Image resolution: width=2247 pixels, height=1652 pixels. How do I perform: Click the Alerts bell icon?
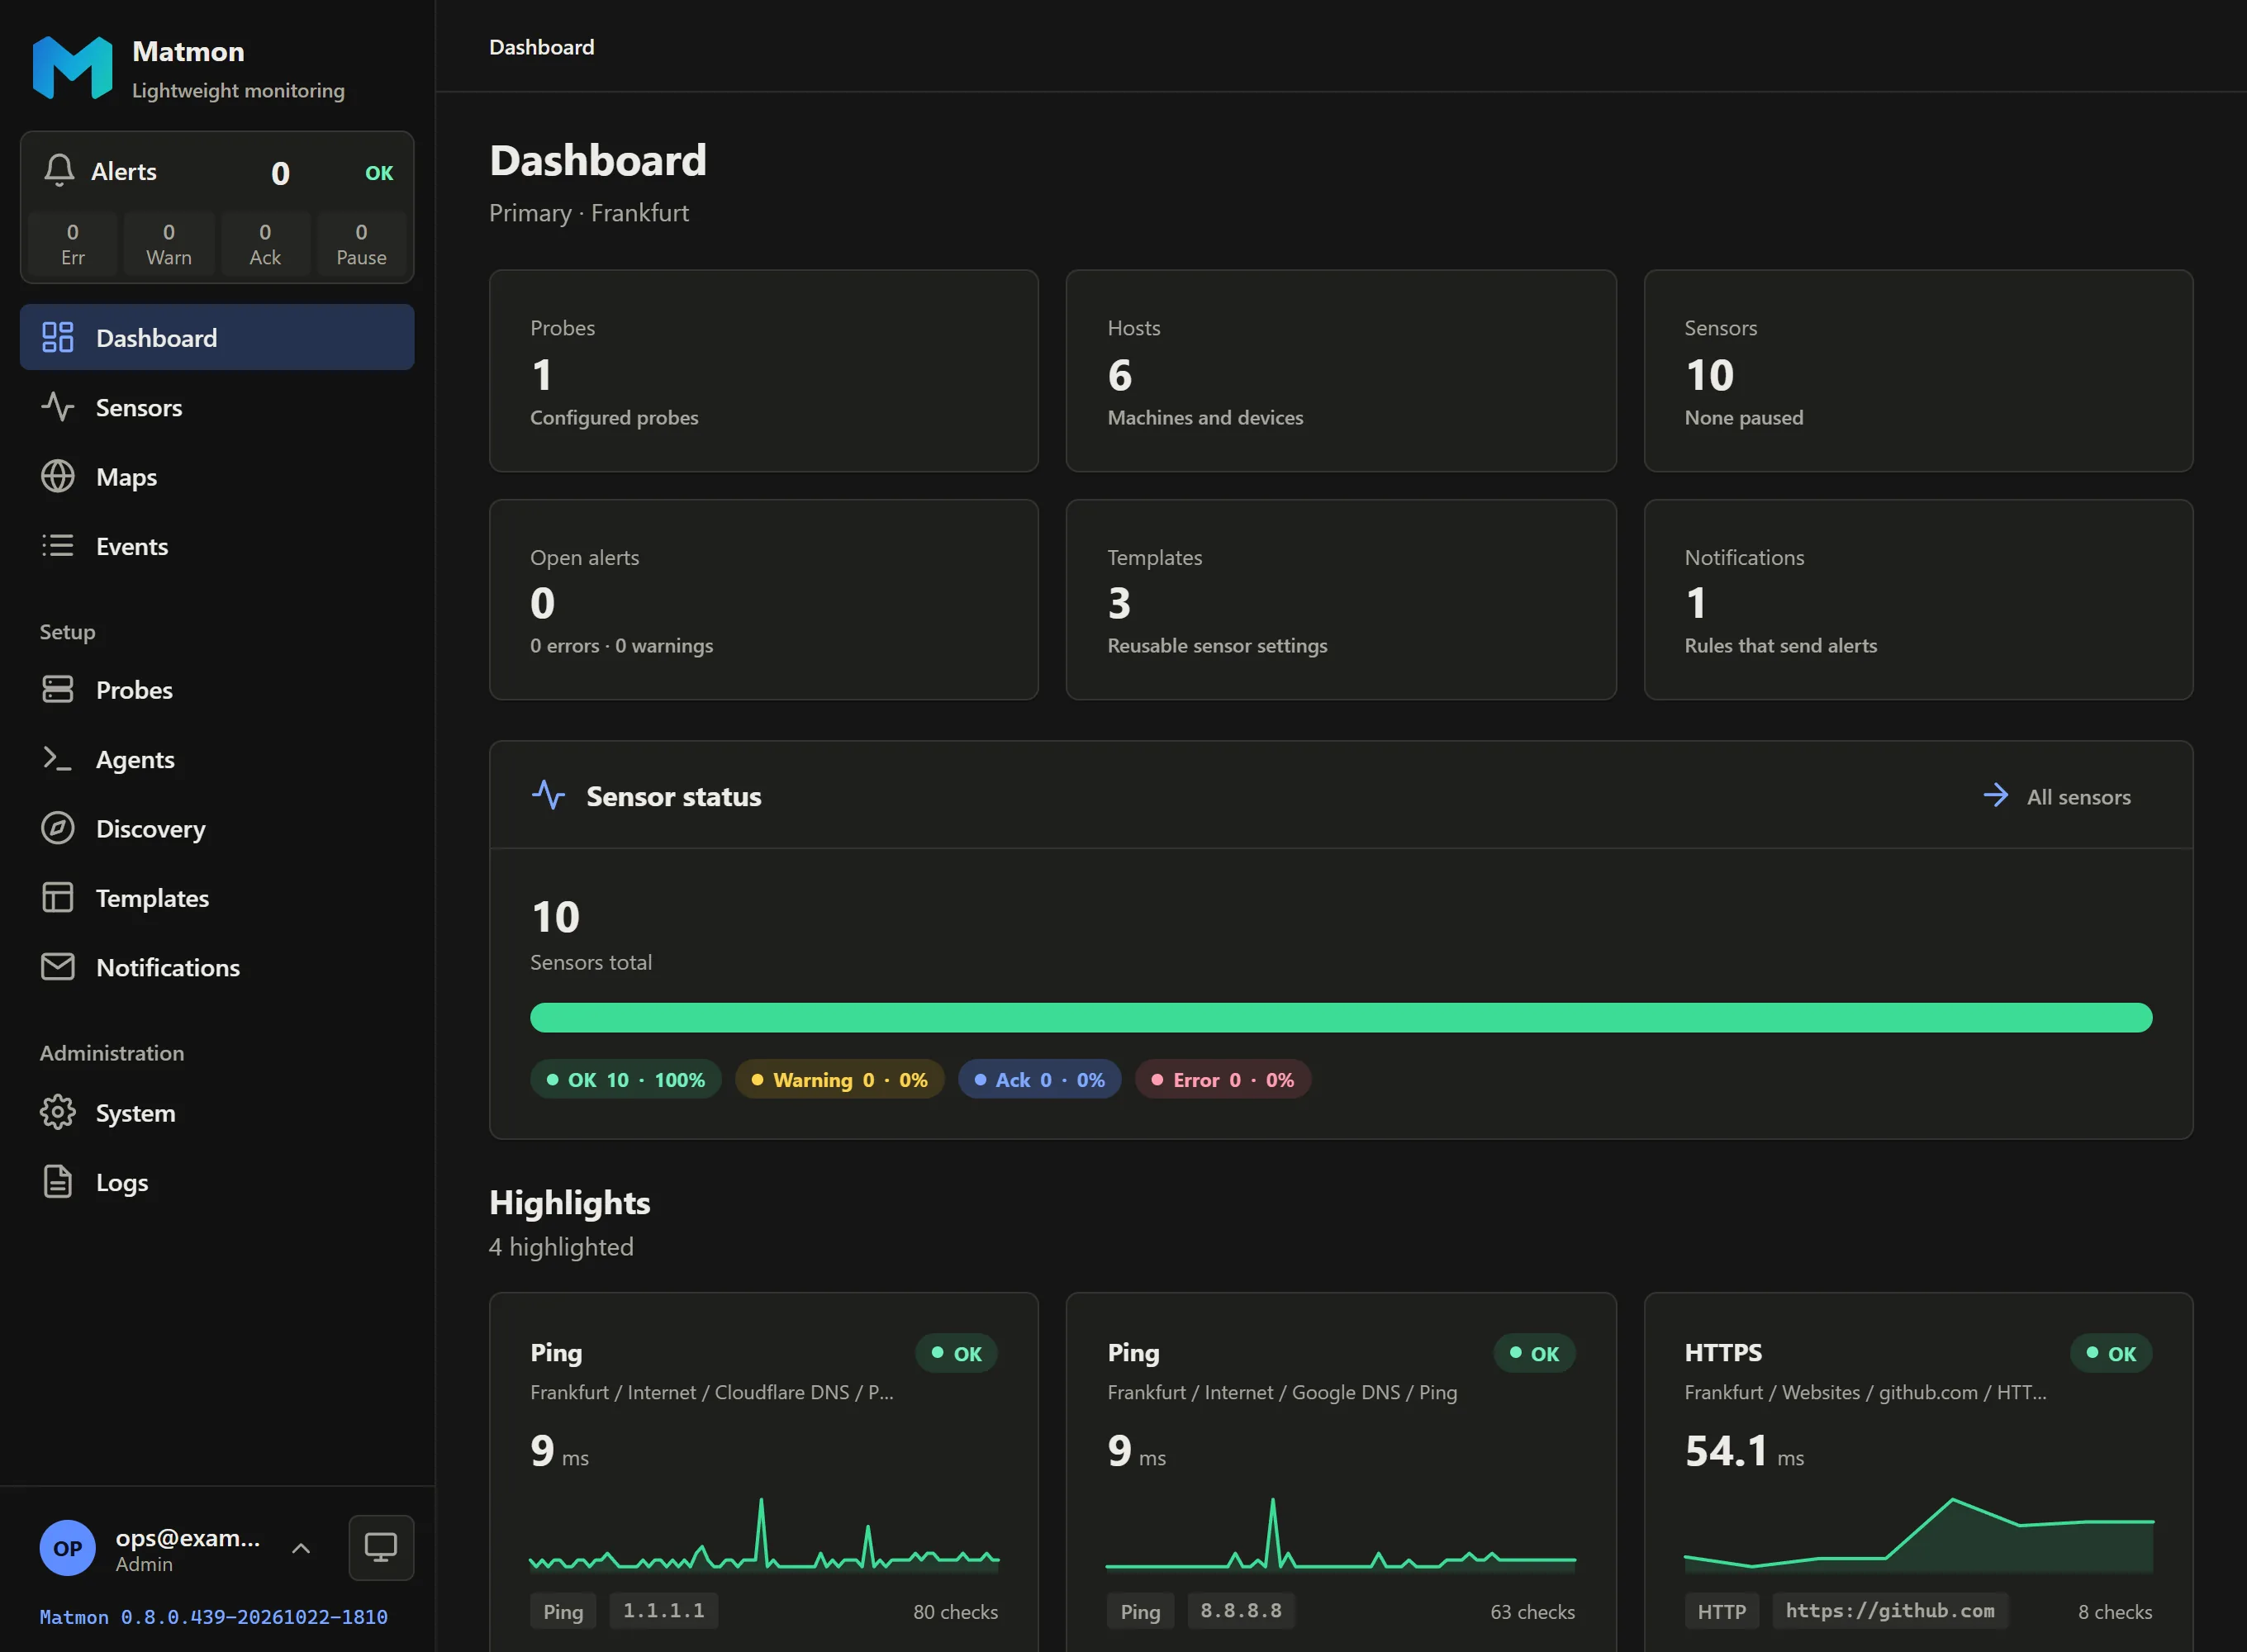tap(59, 171)
